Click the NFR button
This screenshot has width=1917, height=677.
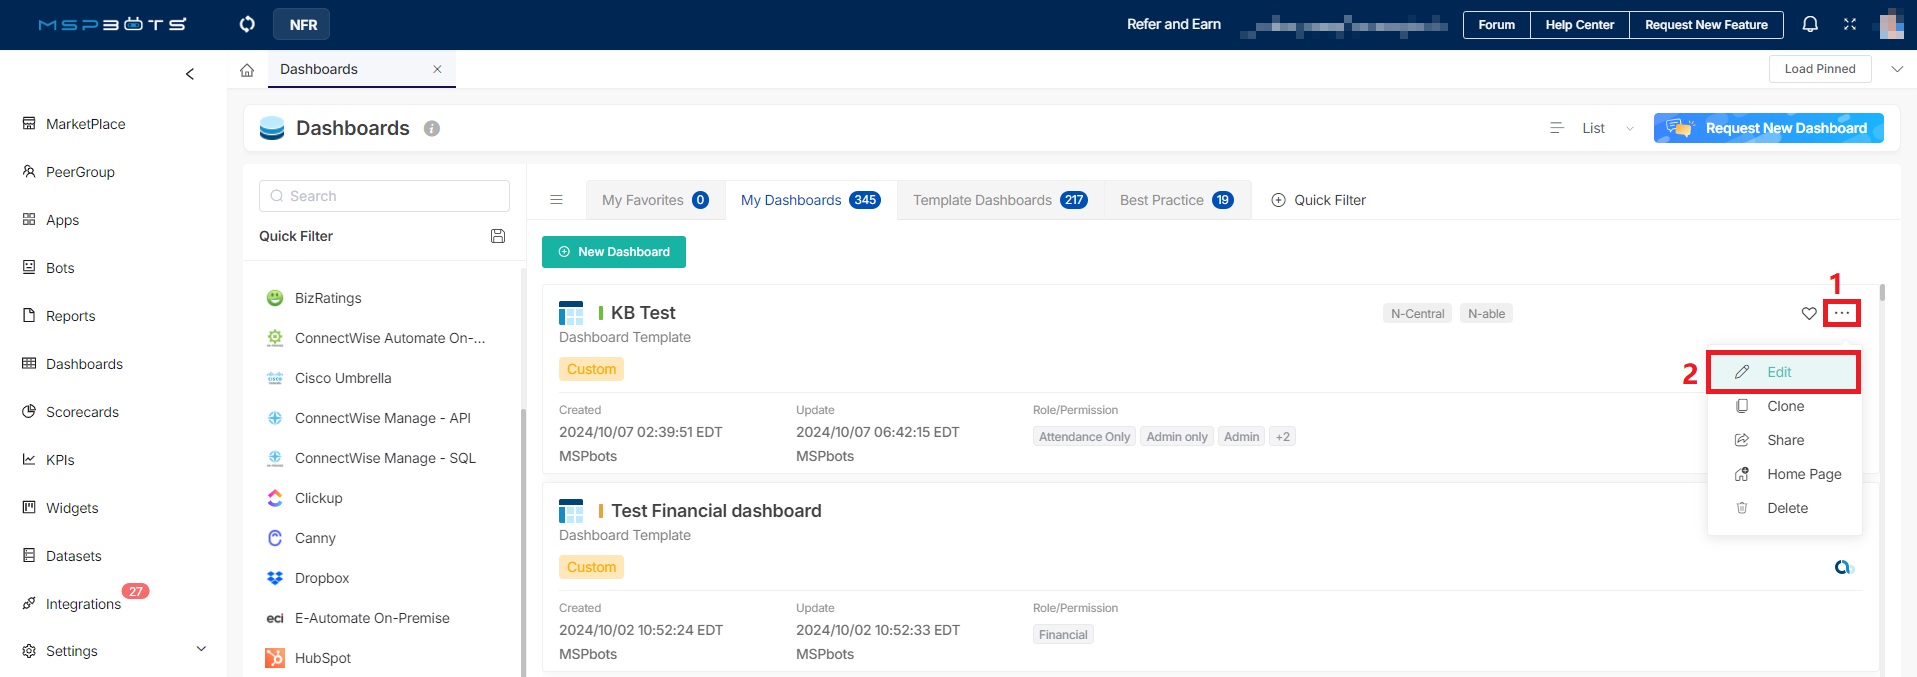tap(302, 24)
